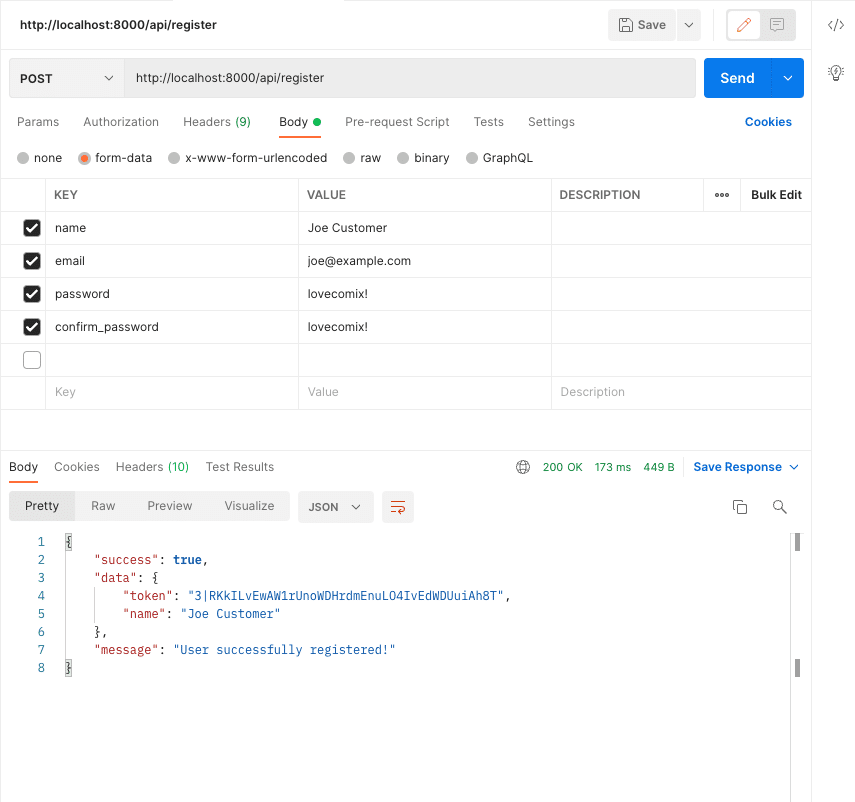The width and height of the screenshot is (855, 802).
Task: Click the '200 OK' status text
Action: [562, 467]
